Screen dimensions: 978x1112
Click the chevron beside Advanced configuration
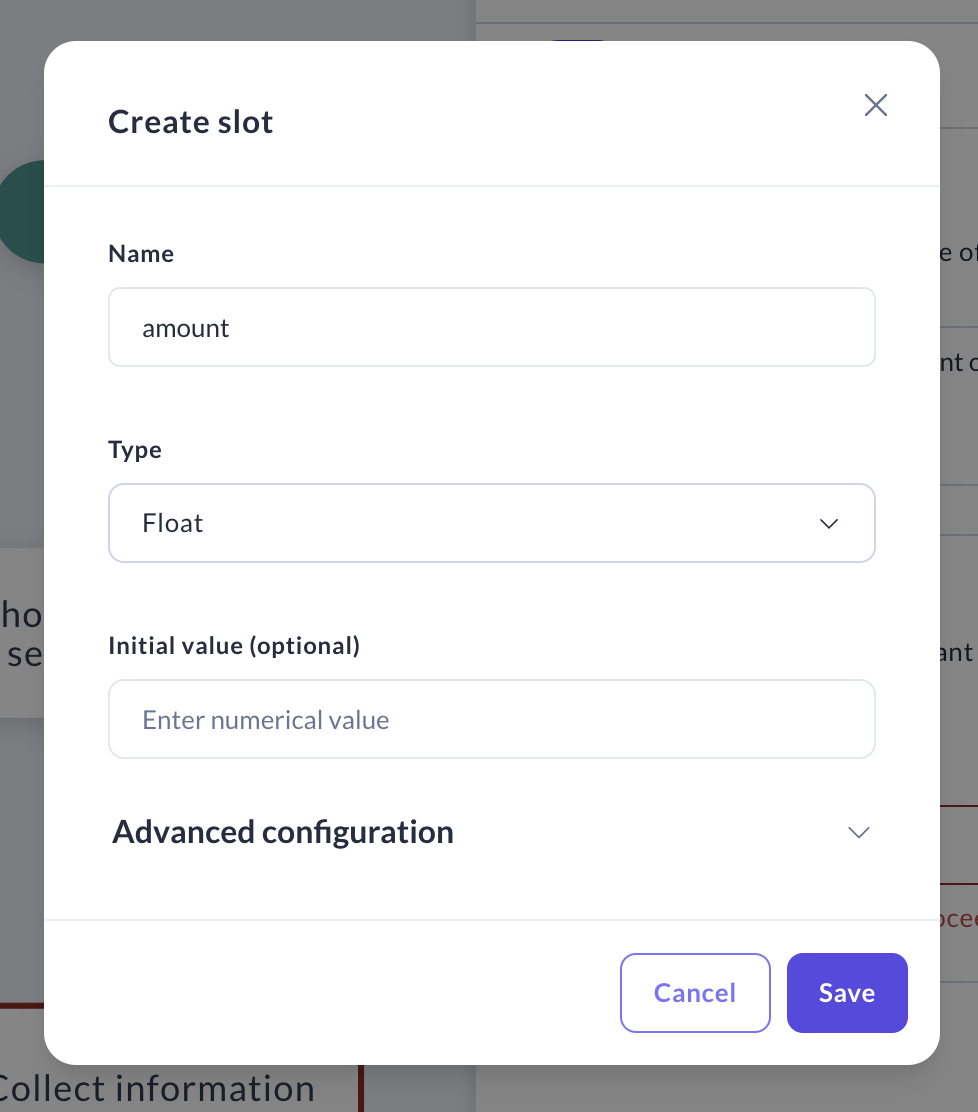tap(858, 832)
